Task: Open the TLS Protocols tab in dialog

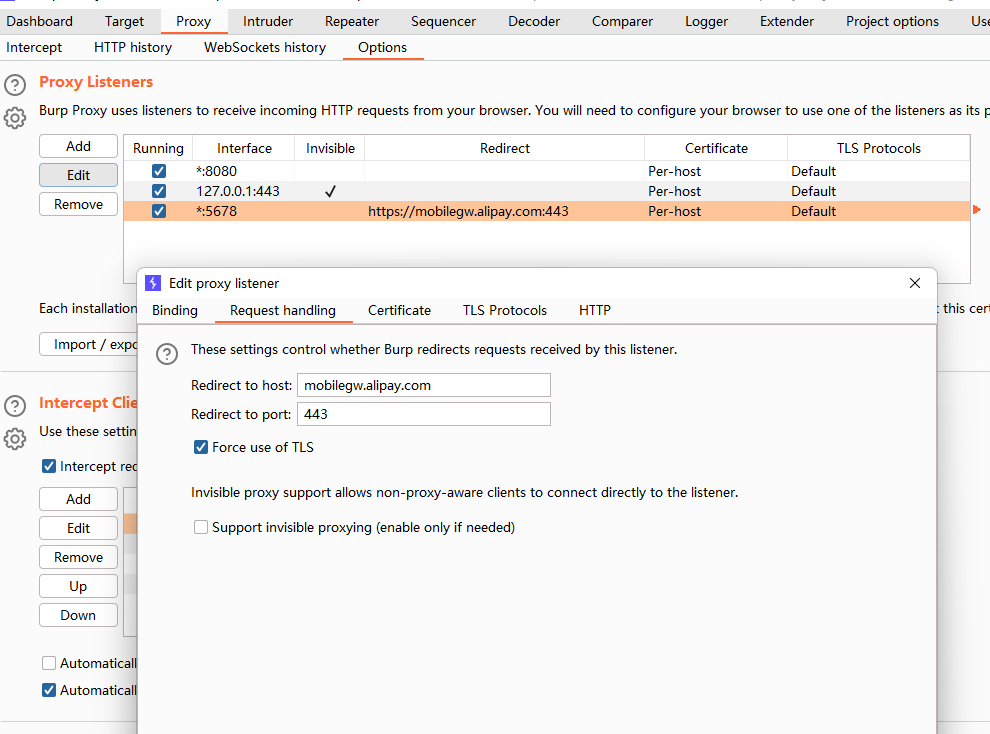Action: click(x=504, y=310)
